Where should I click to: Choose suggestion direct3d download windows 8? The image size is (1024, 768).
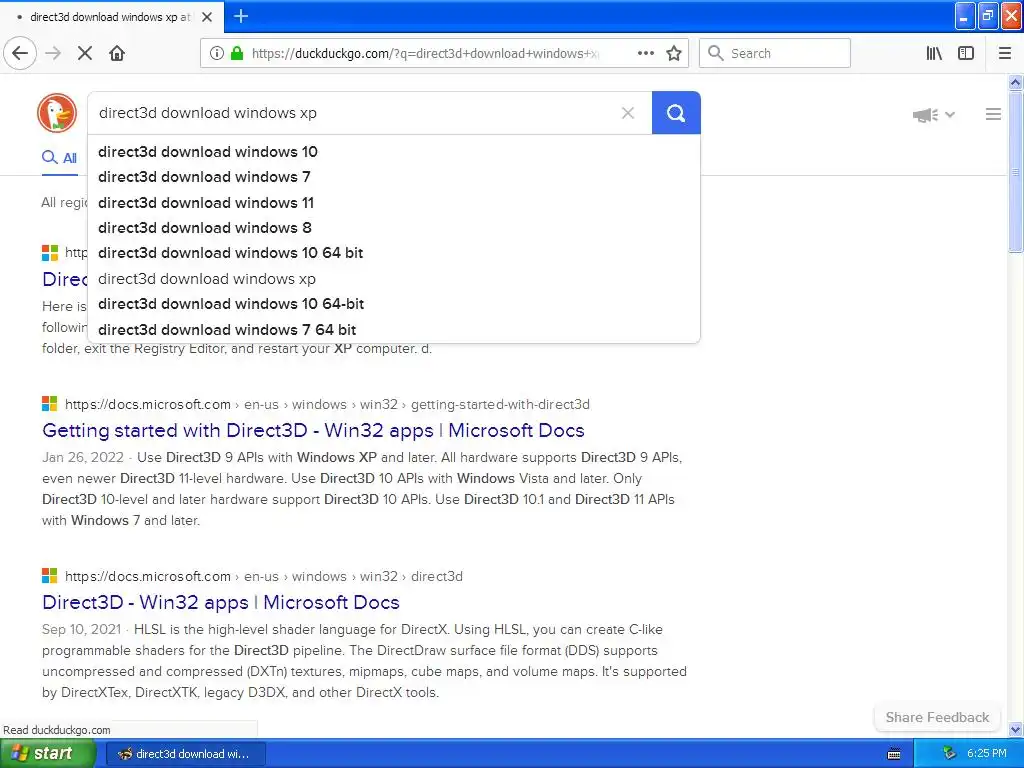394,228
